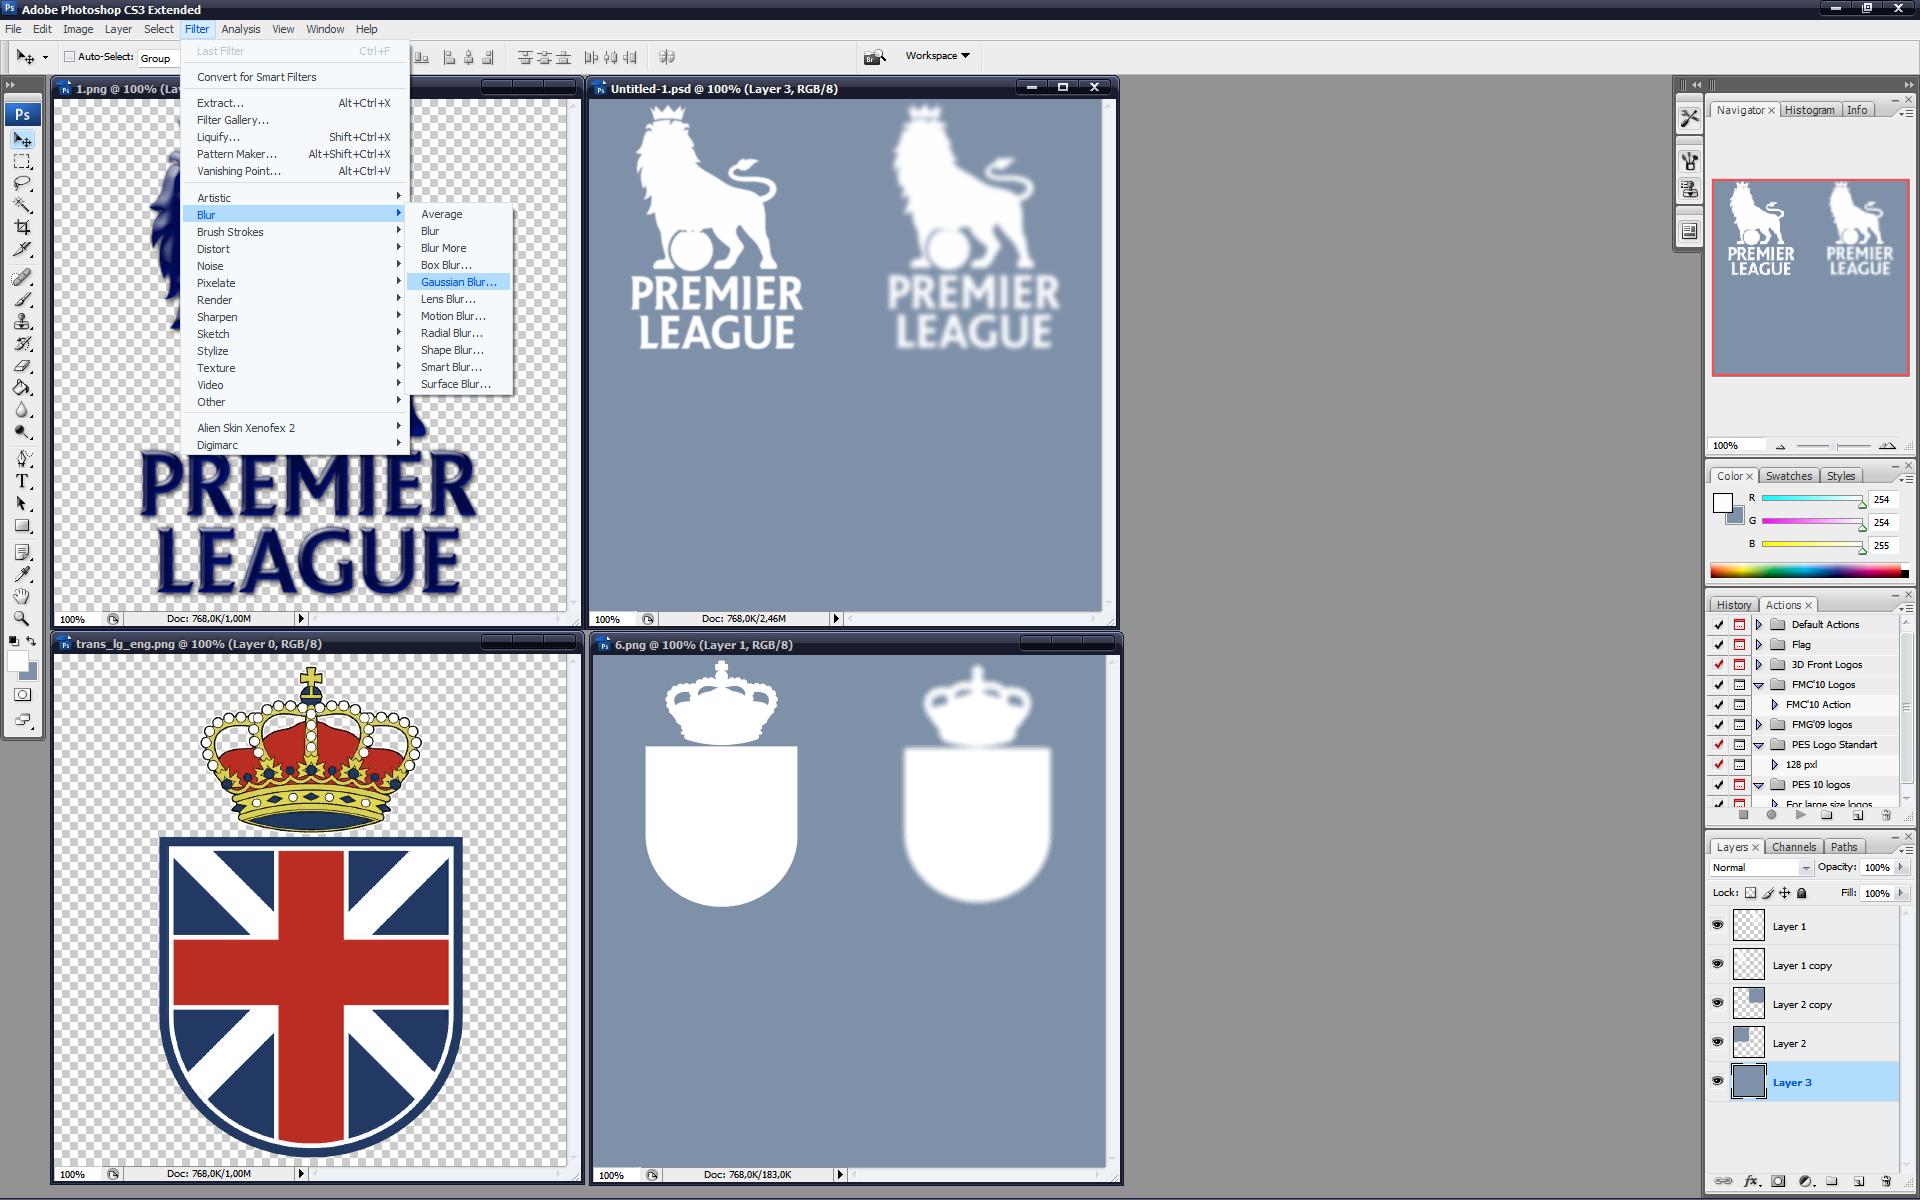1920x1200 pixels.
Task: Expand the Flag actions folder
Action: (x=1759, y=645)
